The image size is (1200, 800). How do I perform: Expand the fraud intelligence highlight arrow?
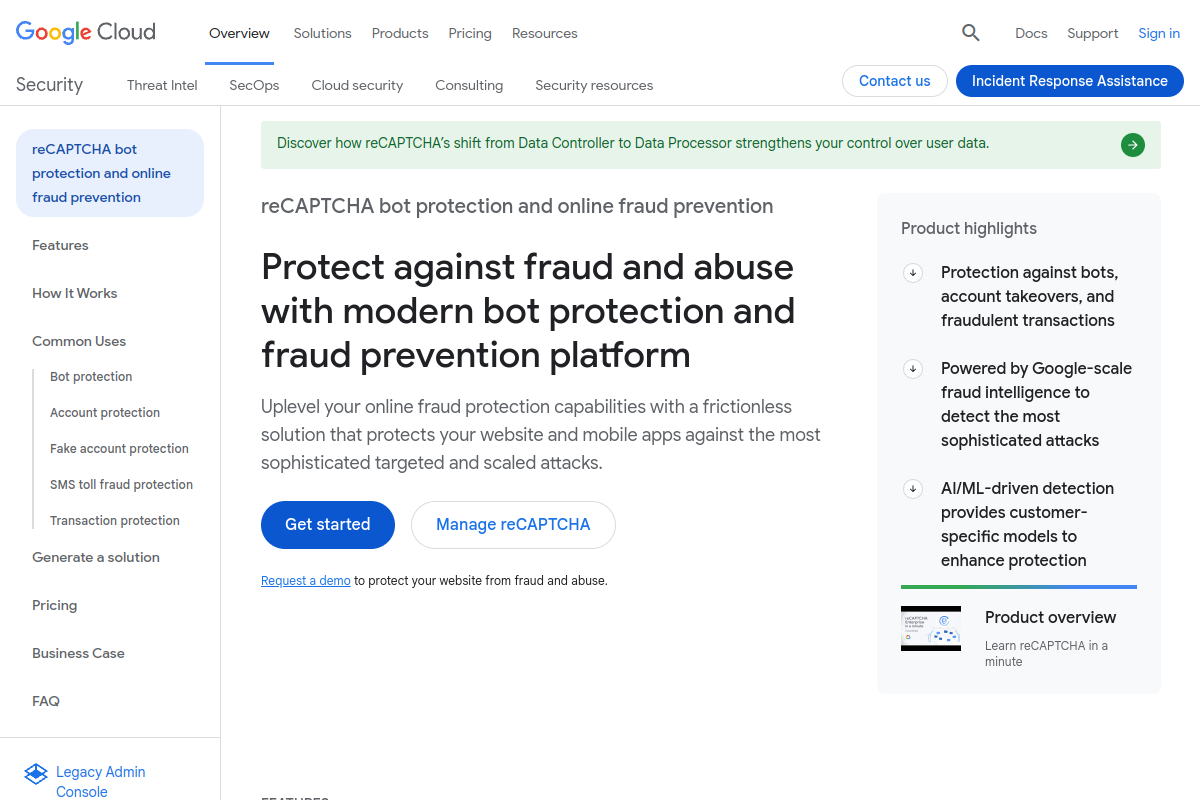(912, 368)
